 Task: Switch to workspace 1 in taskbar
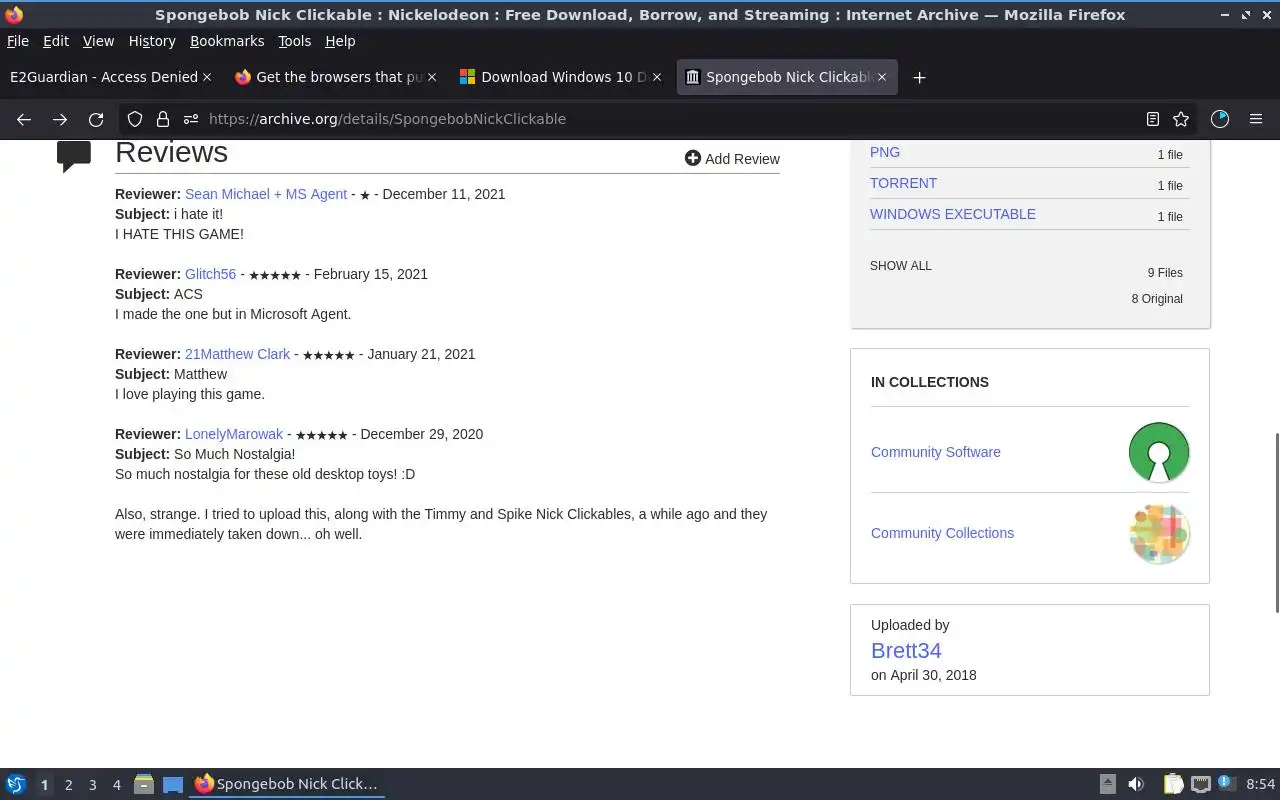(44, 785)
